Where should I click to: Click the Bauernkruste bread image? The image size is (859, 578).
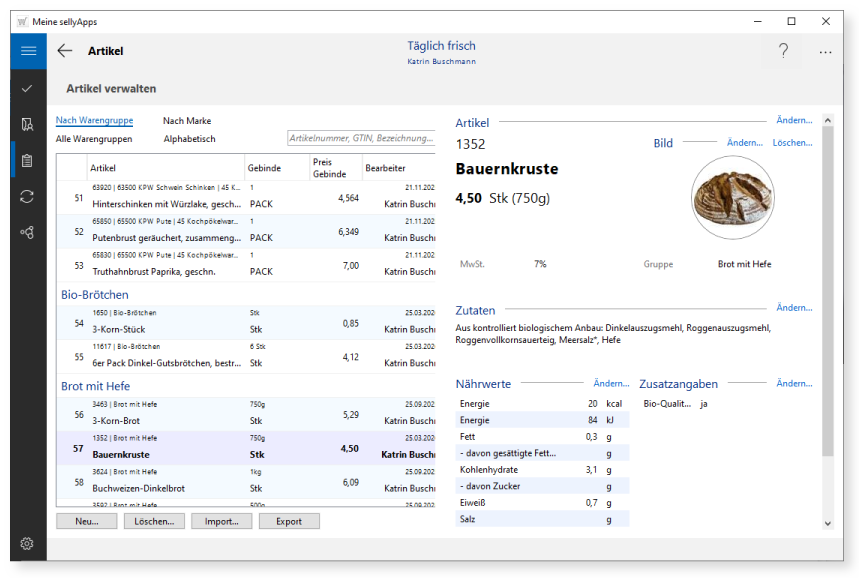(x=734, y=198)
